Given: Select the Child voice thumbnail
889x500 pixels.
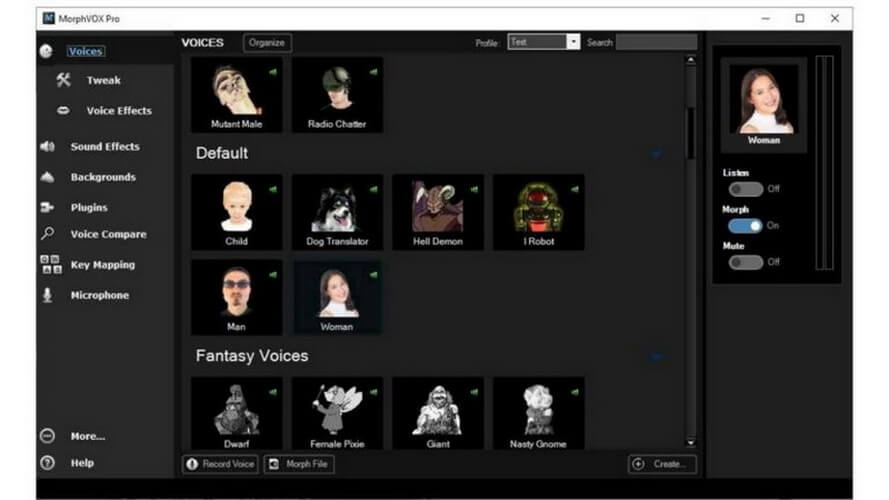Looking at the screenshot, I should pyautogui.click(x=236, y=212).
